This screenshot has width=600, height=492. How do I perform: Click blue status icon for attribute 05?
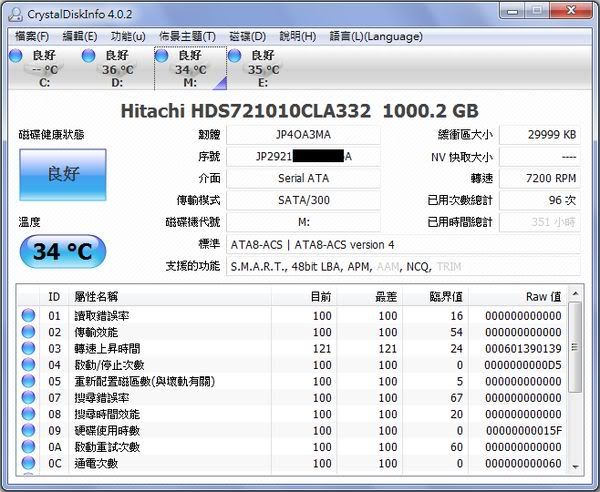(x=28, y=381)
